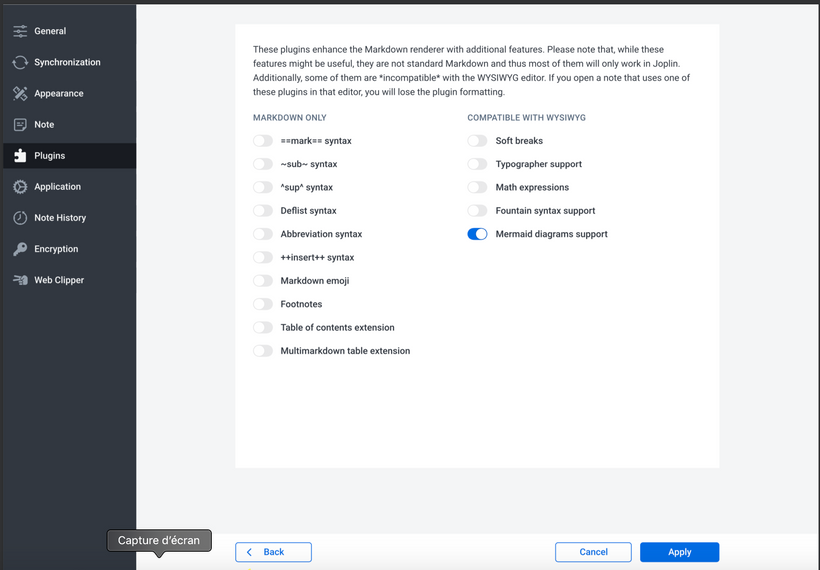Click the Cancel button
This screenshot has width=820, height=570.
click(593, 552)
